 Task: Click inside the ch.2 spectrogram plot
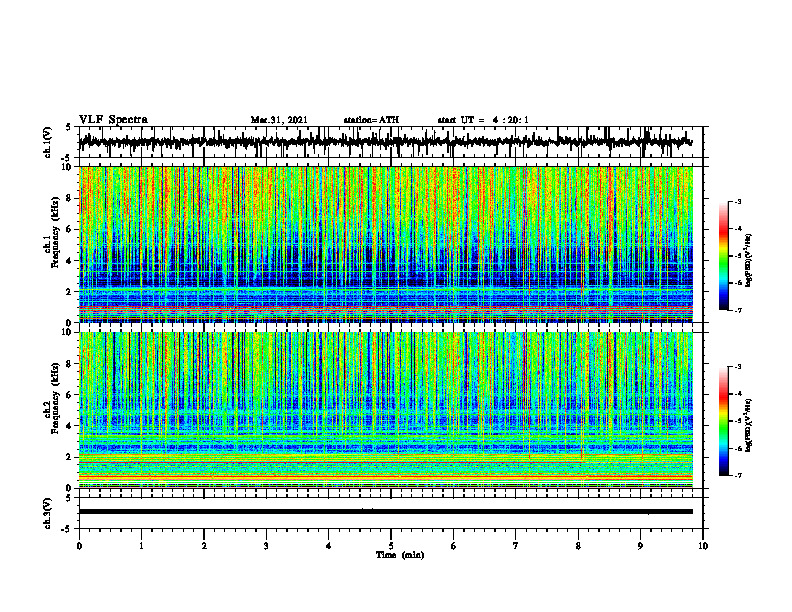385,410
